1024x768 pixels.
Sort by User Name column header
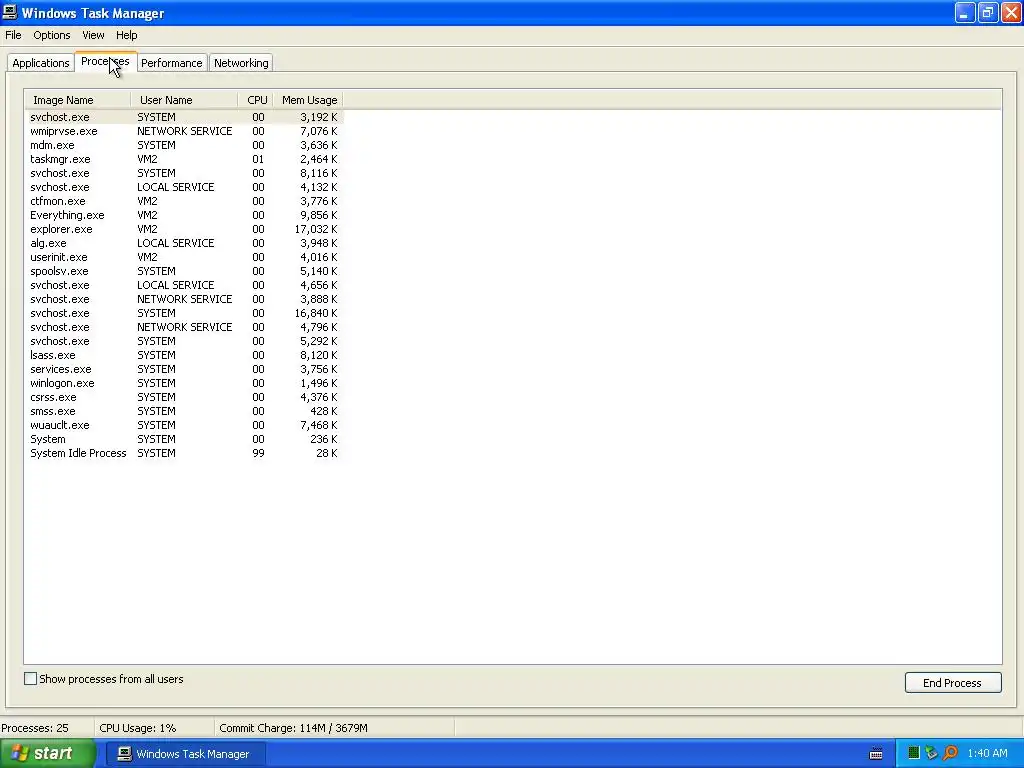click(x=185, y=100)
